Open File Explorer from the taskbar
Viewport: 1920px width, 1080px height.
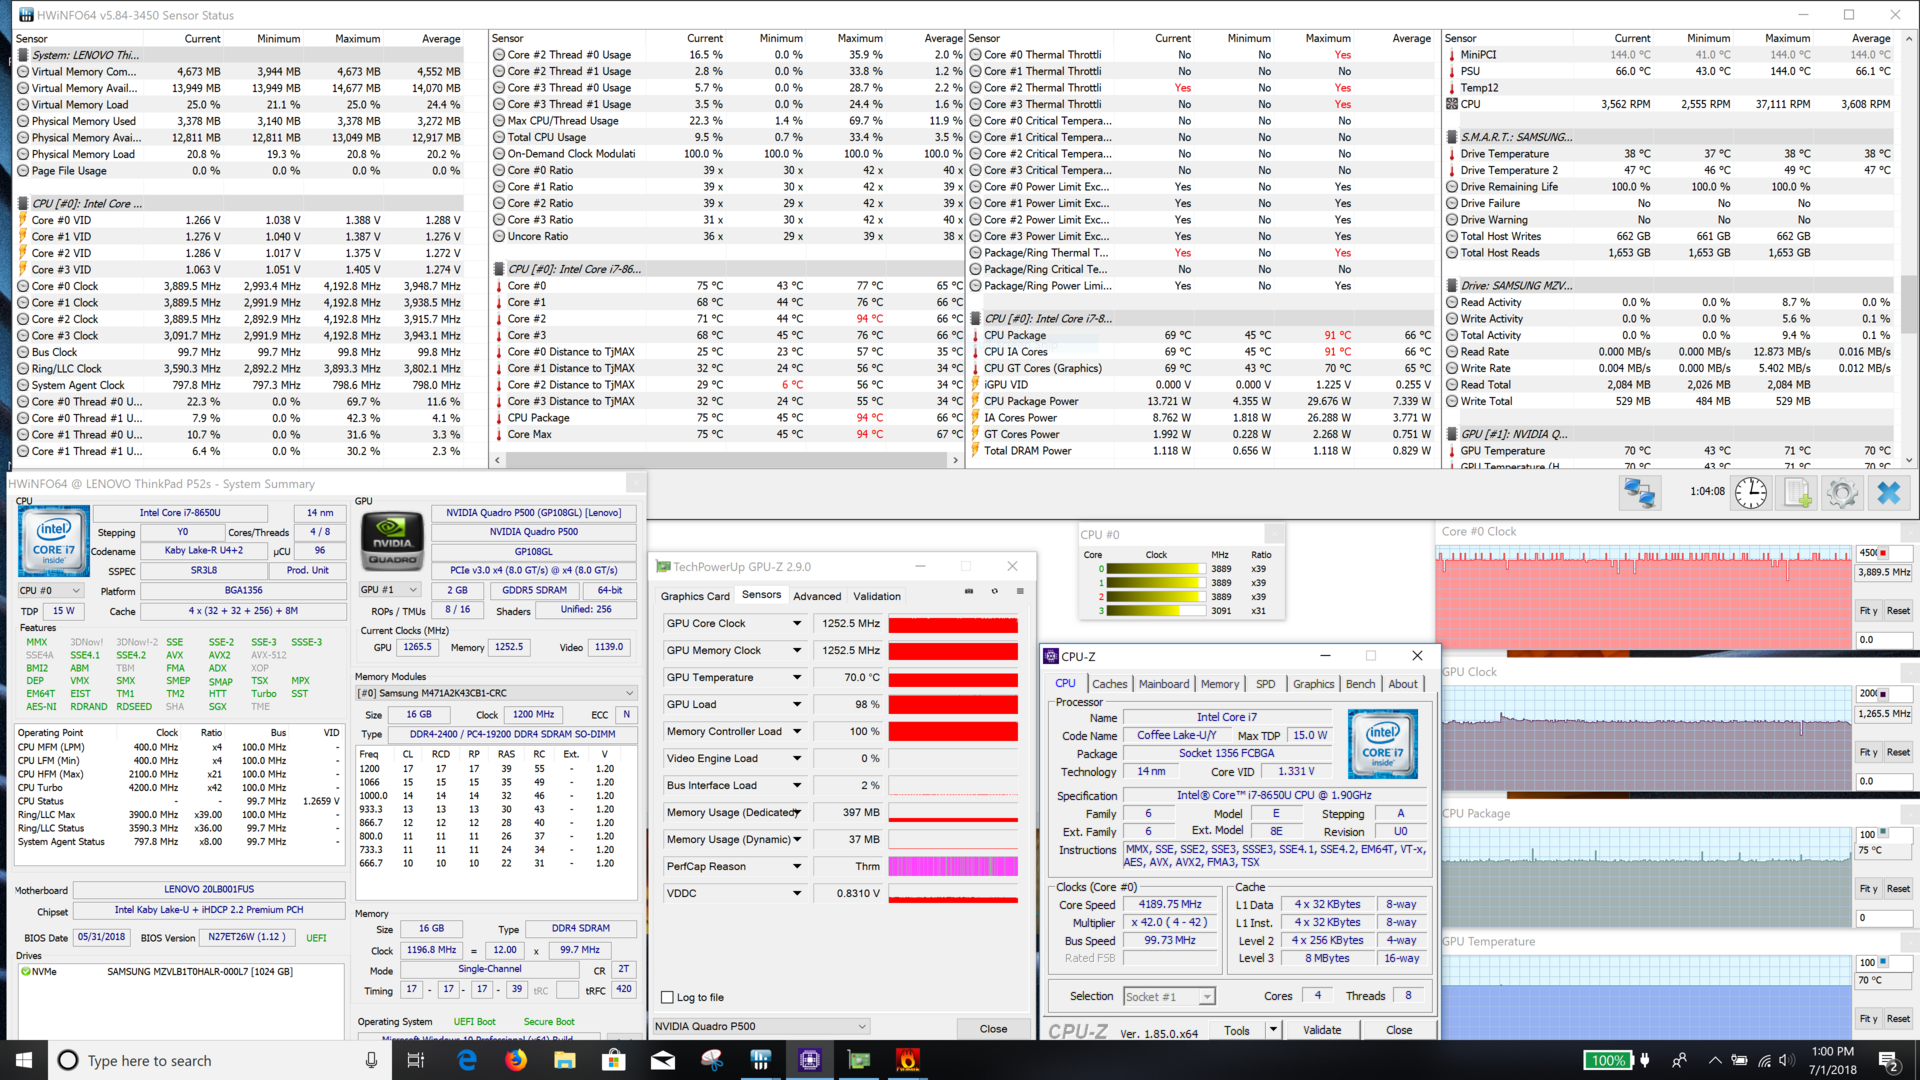(x=565, y=1060)
